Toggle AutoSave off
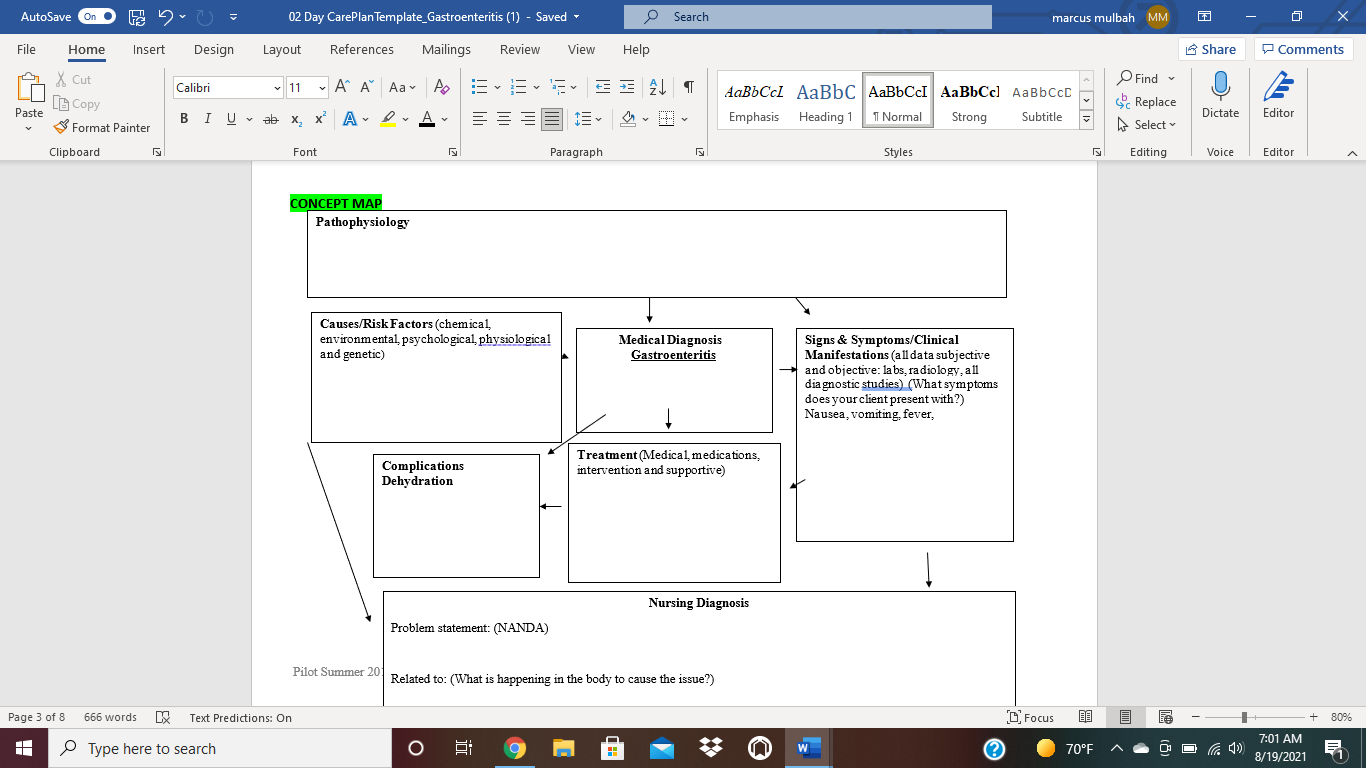Image resolution: width=1366 pixels, height=768 pixels. 97,17
